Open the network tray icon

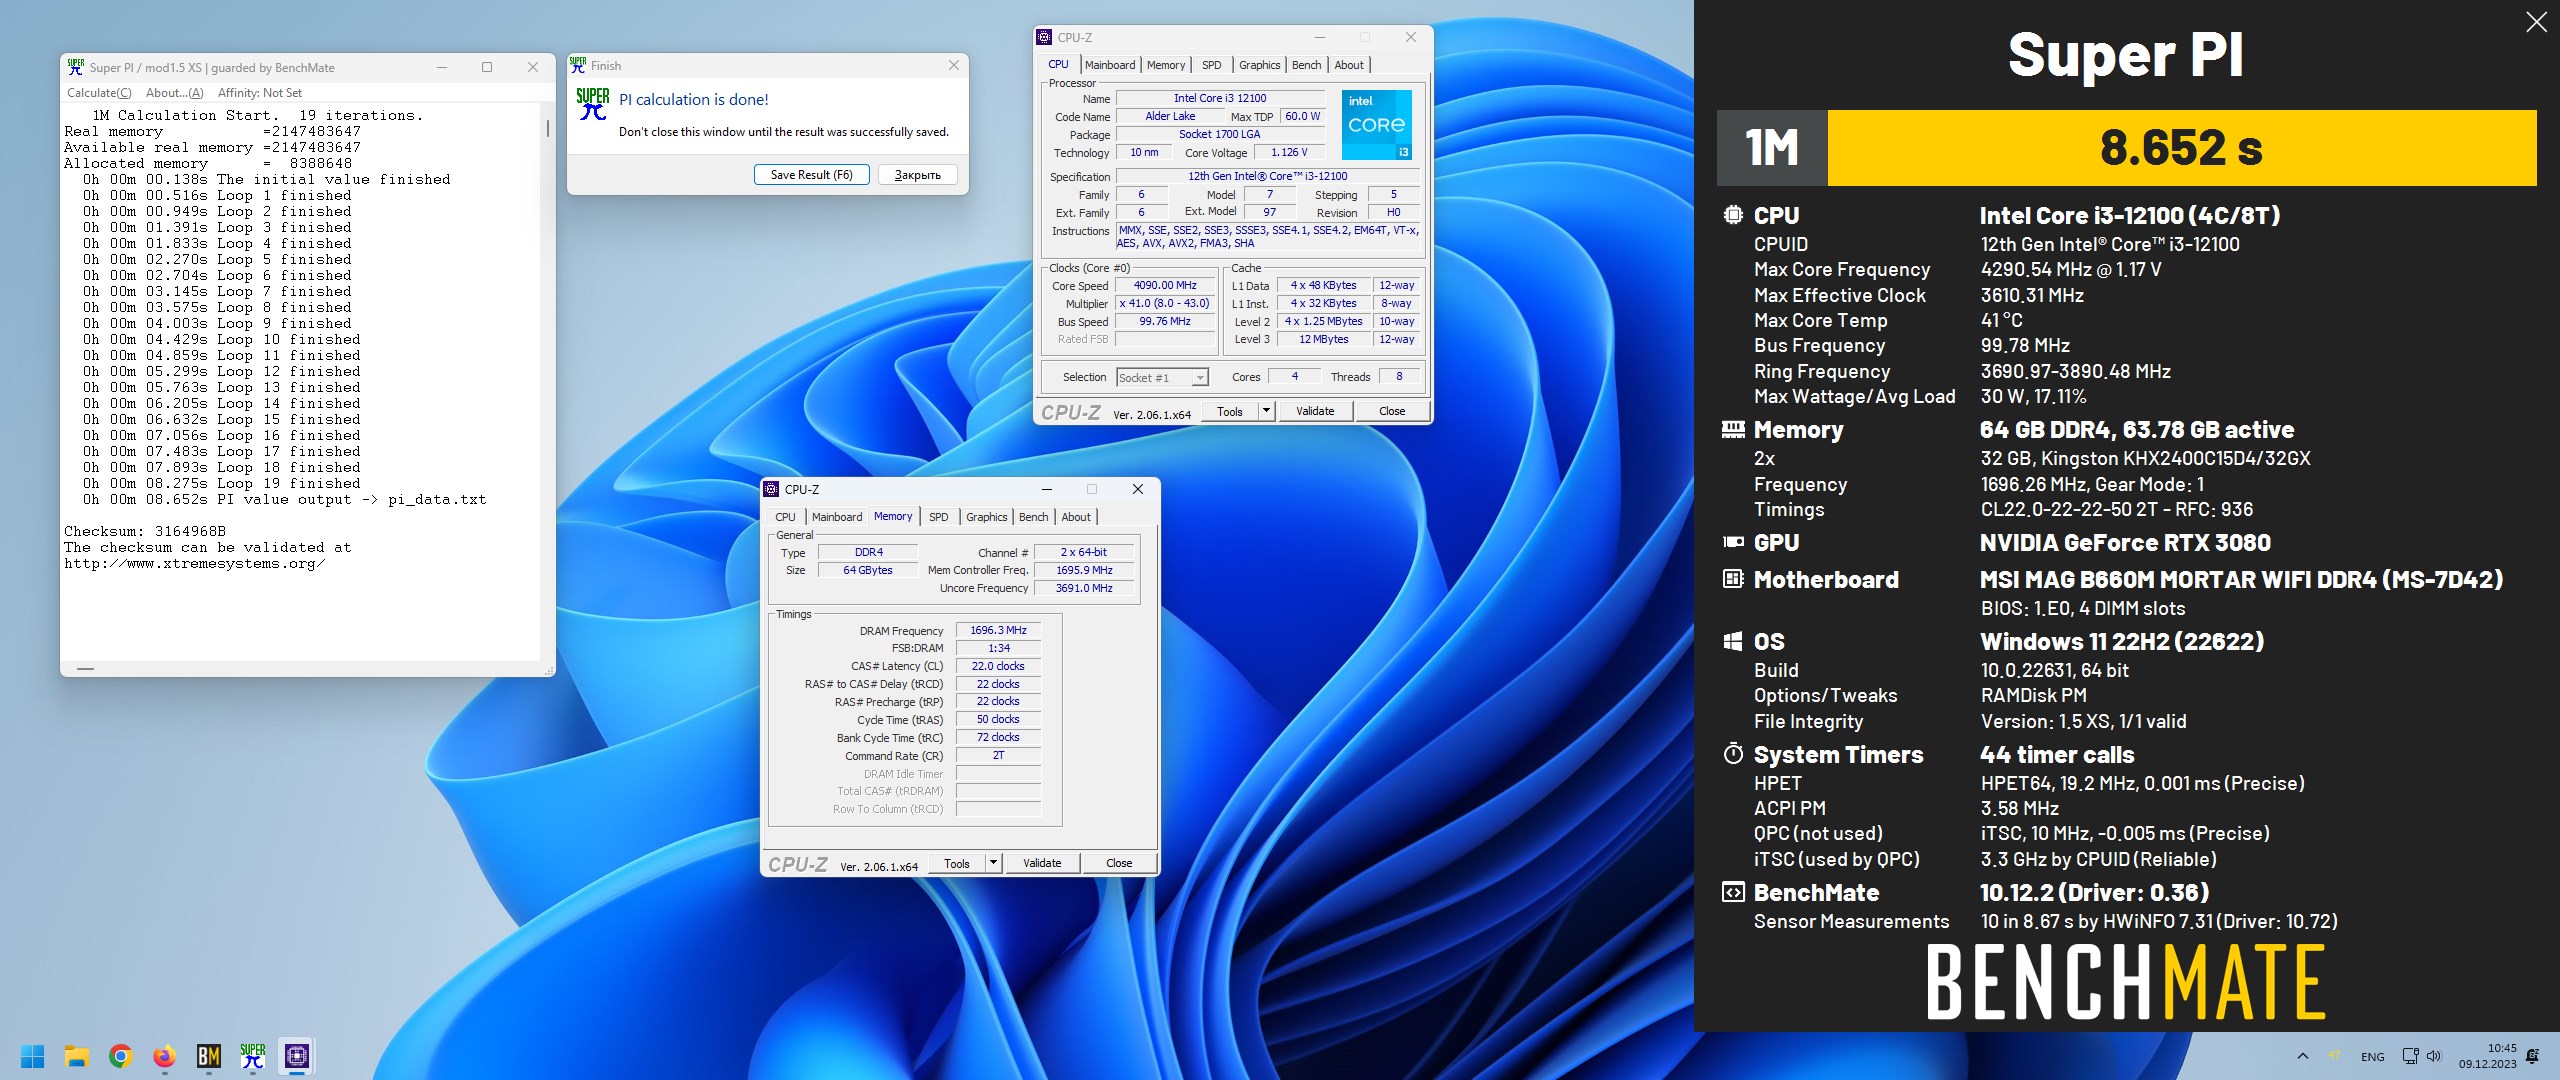tap(2410, 1056)
